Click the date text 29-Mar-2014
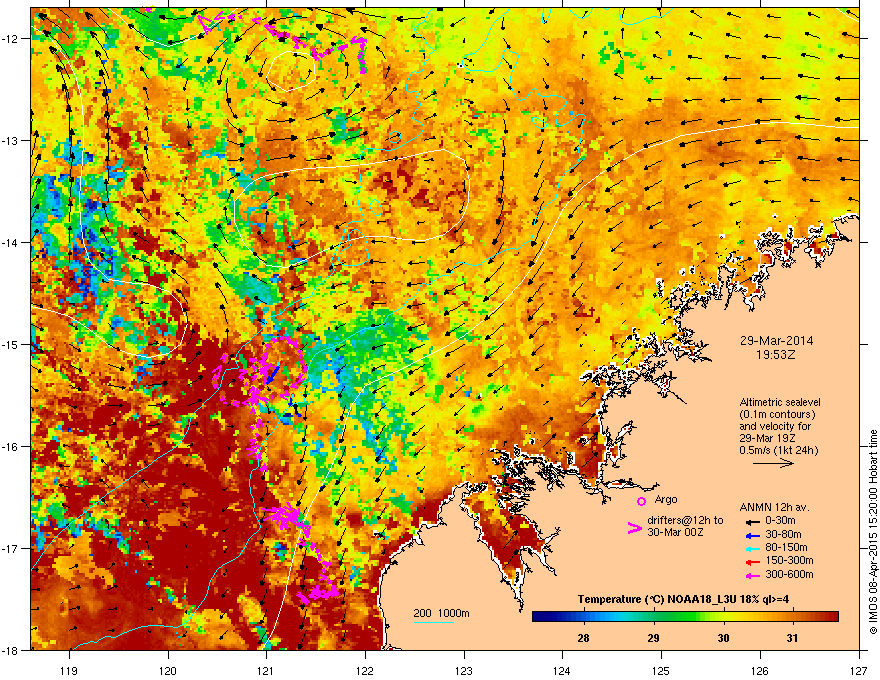This screenshot has width=880, height=680. [x=776, y=341]
